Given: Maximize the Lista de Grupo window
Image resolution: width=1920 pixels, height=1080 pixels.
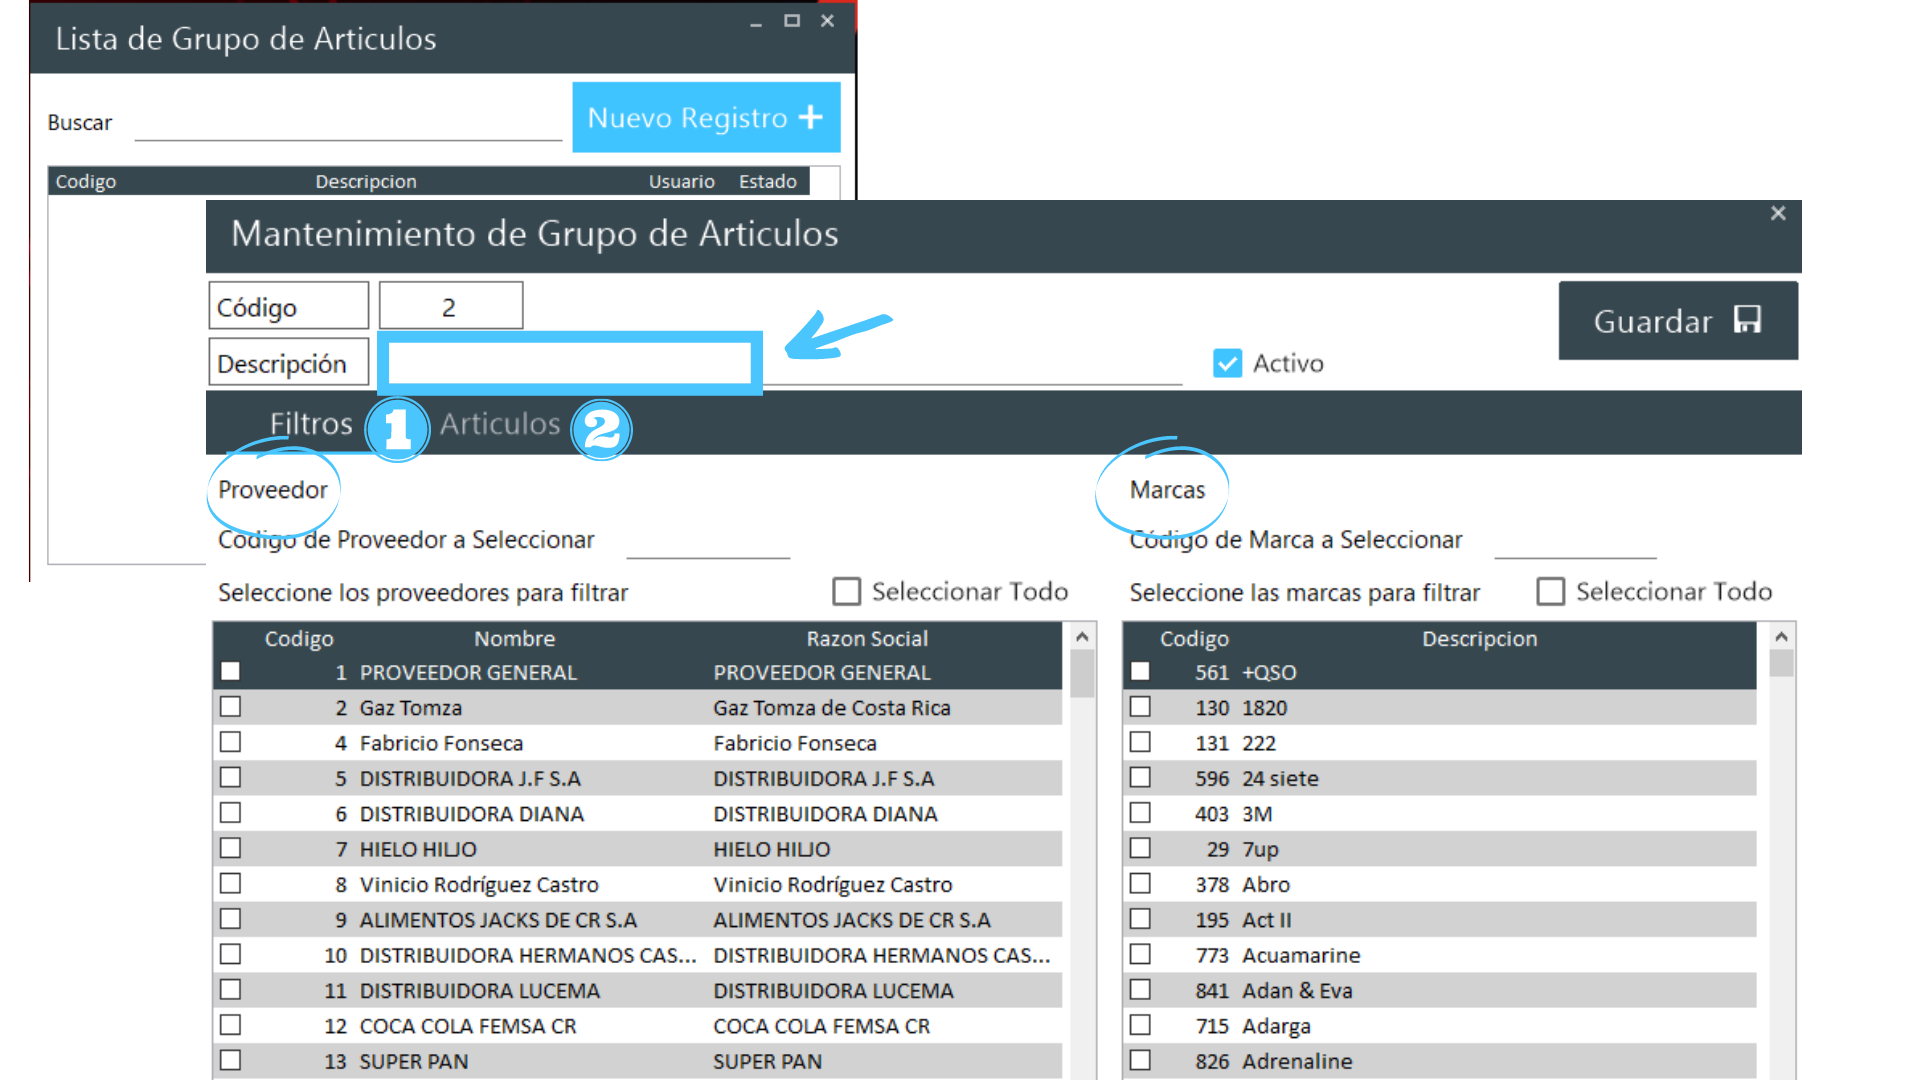Looking at the screenshot, I should 792,21.
